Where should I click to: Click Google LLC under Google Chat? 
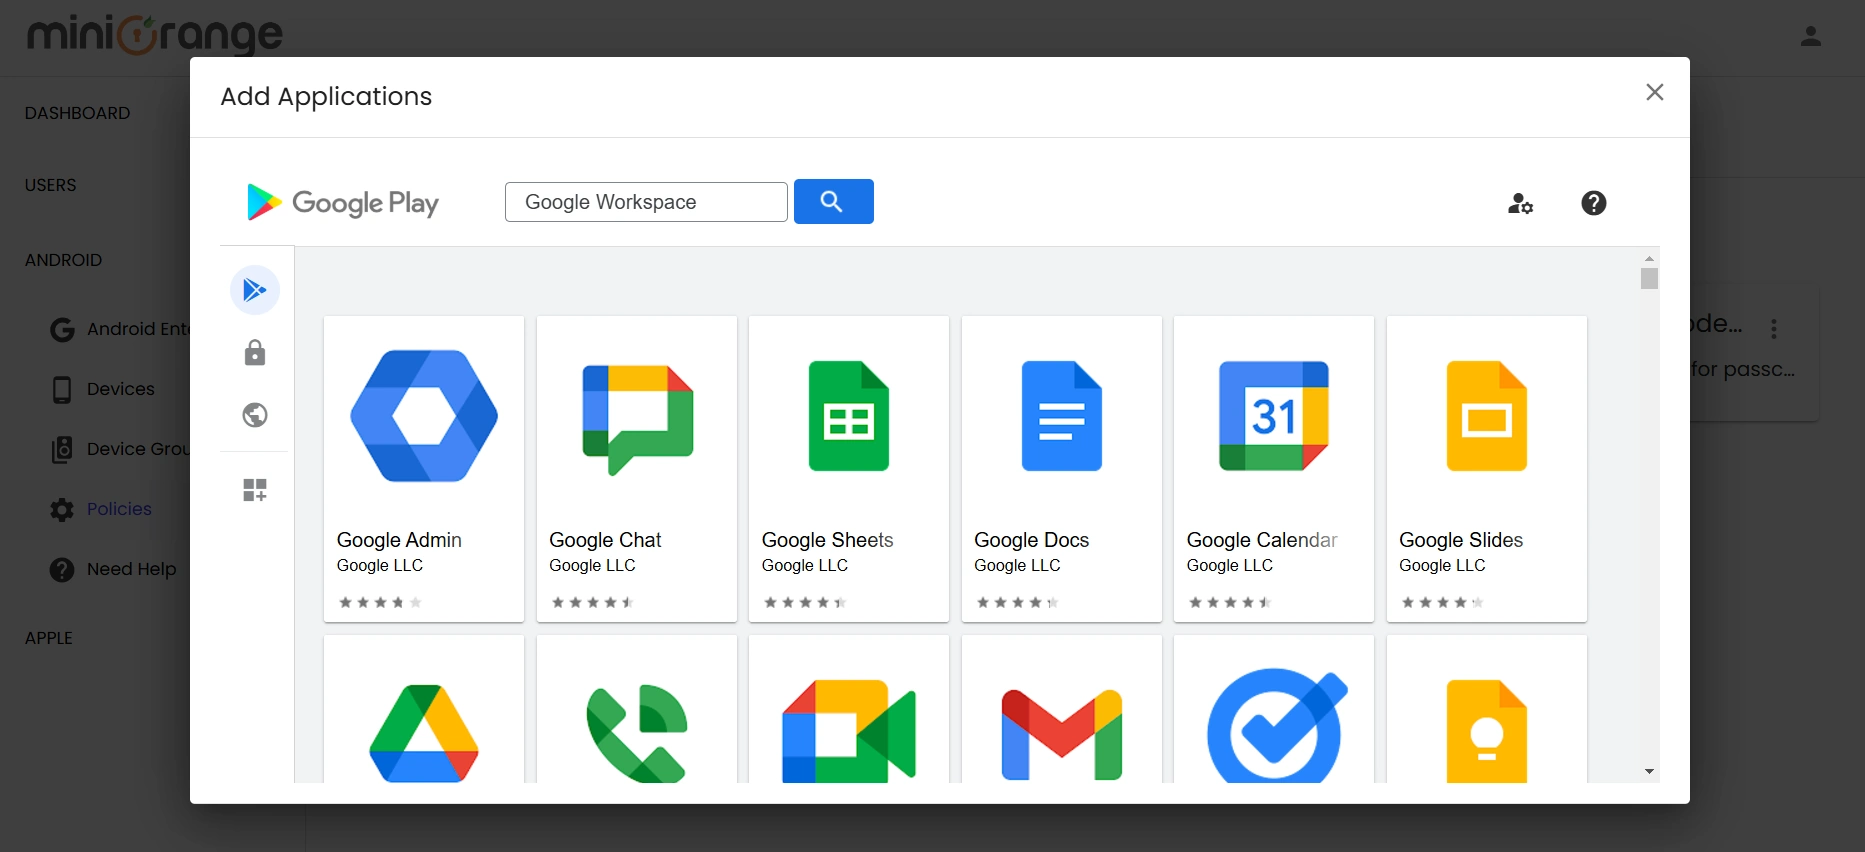(x=592, y=565)
